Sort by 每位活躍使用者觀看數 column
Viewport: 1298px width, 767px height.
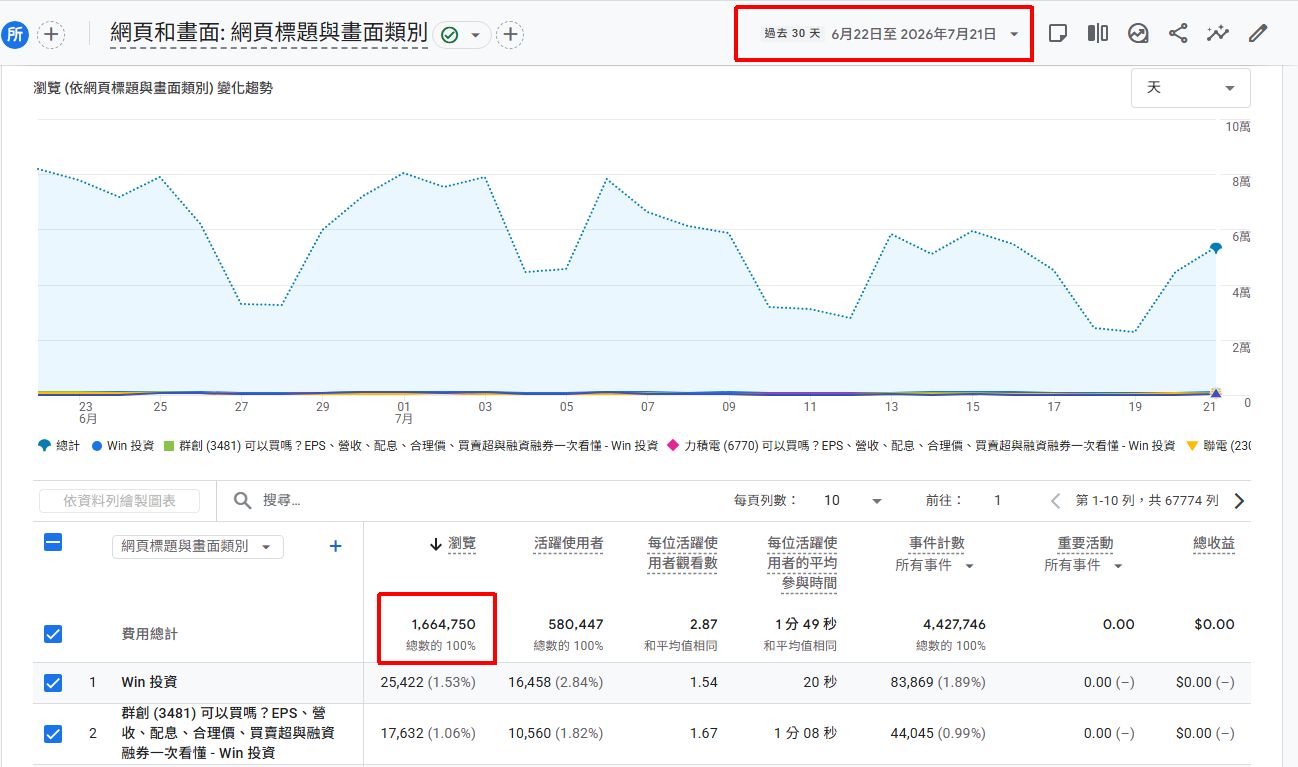[682, 553]
